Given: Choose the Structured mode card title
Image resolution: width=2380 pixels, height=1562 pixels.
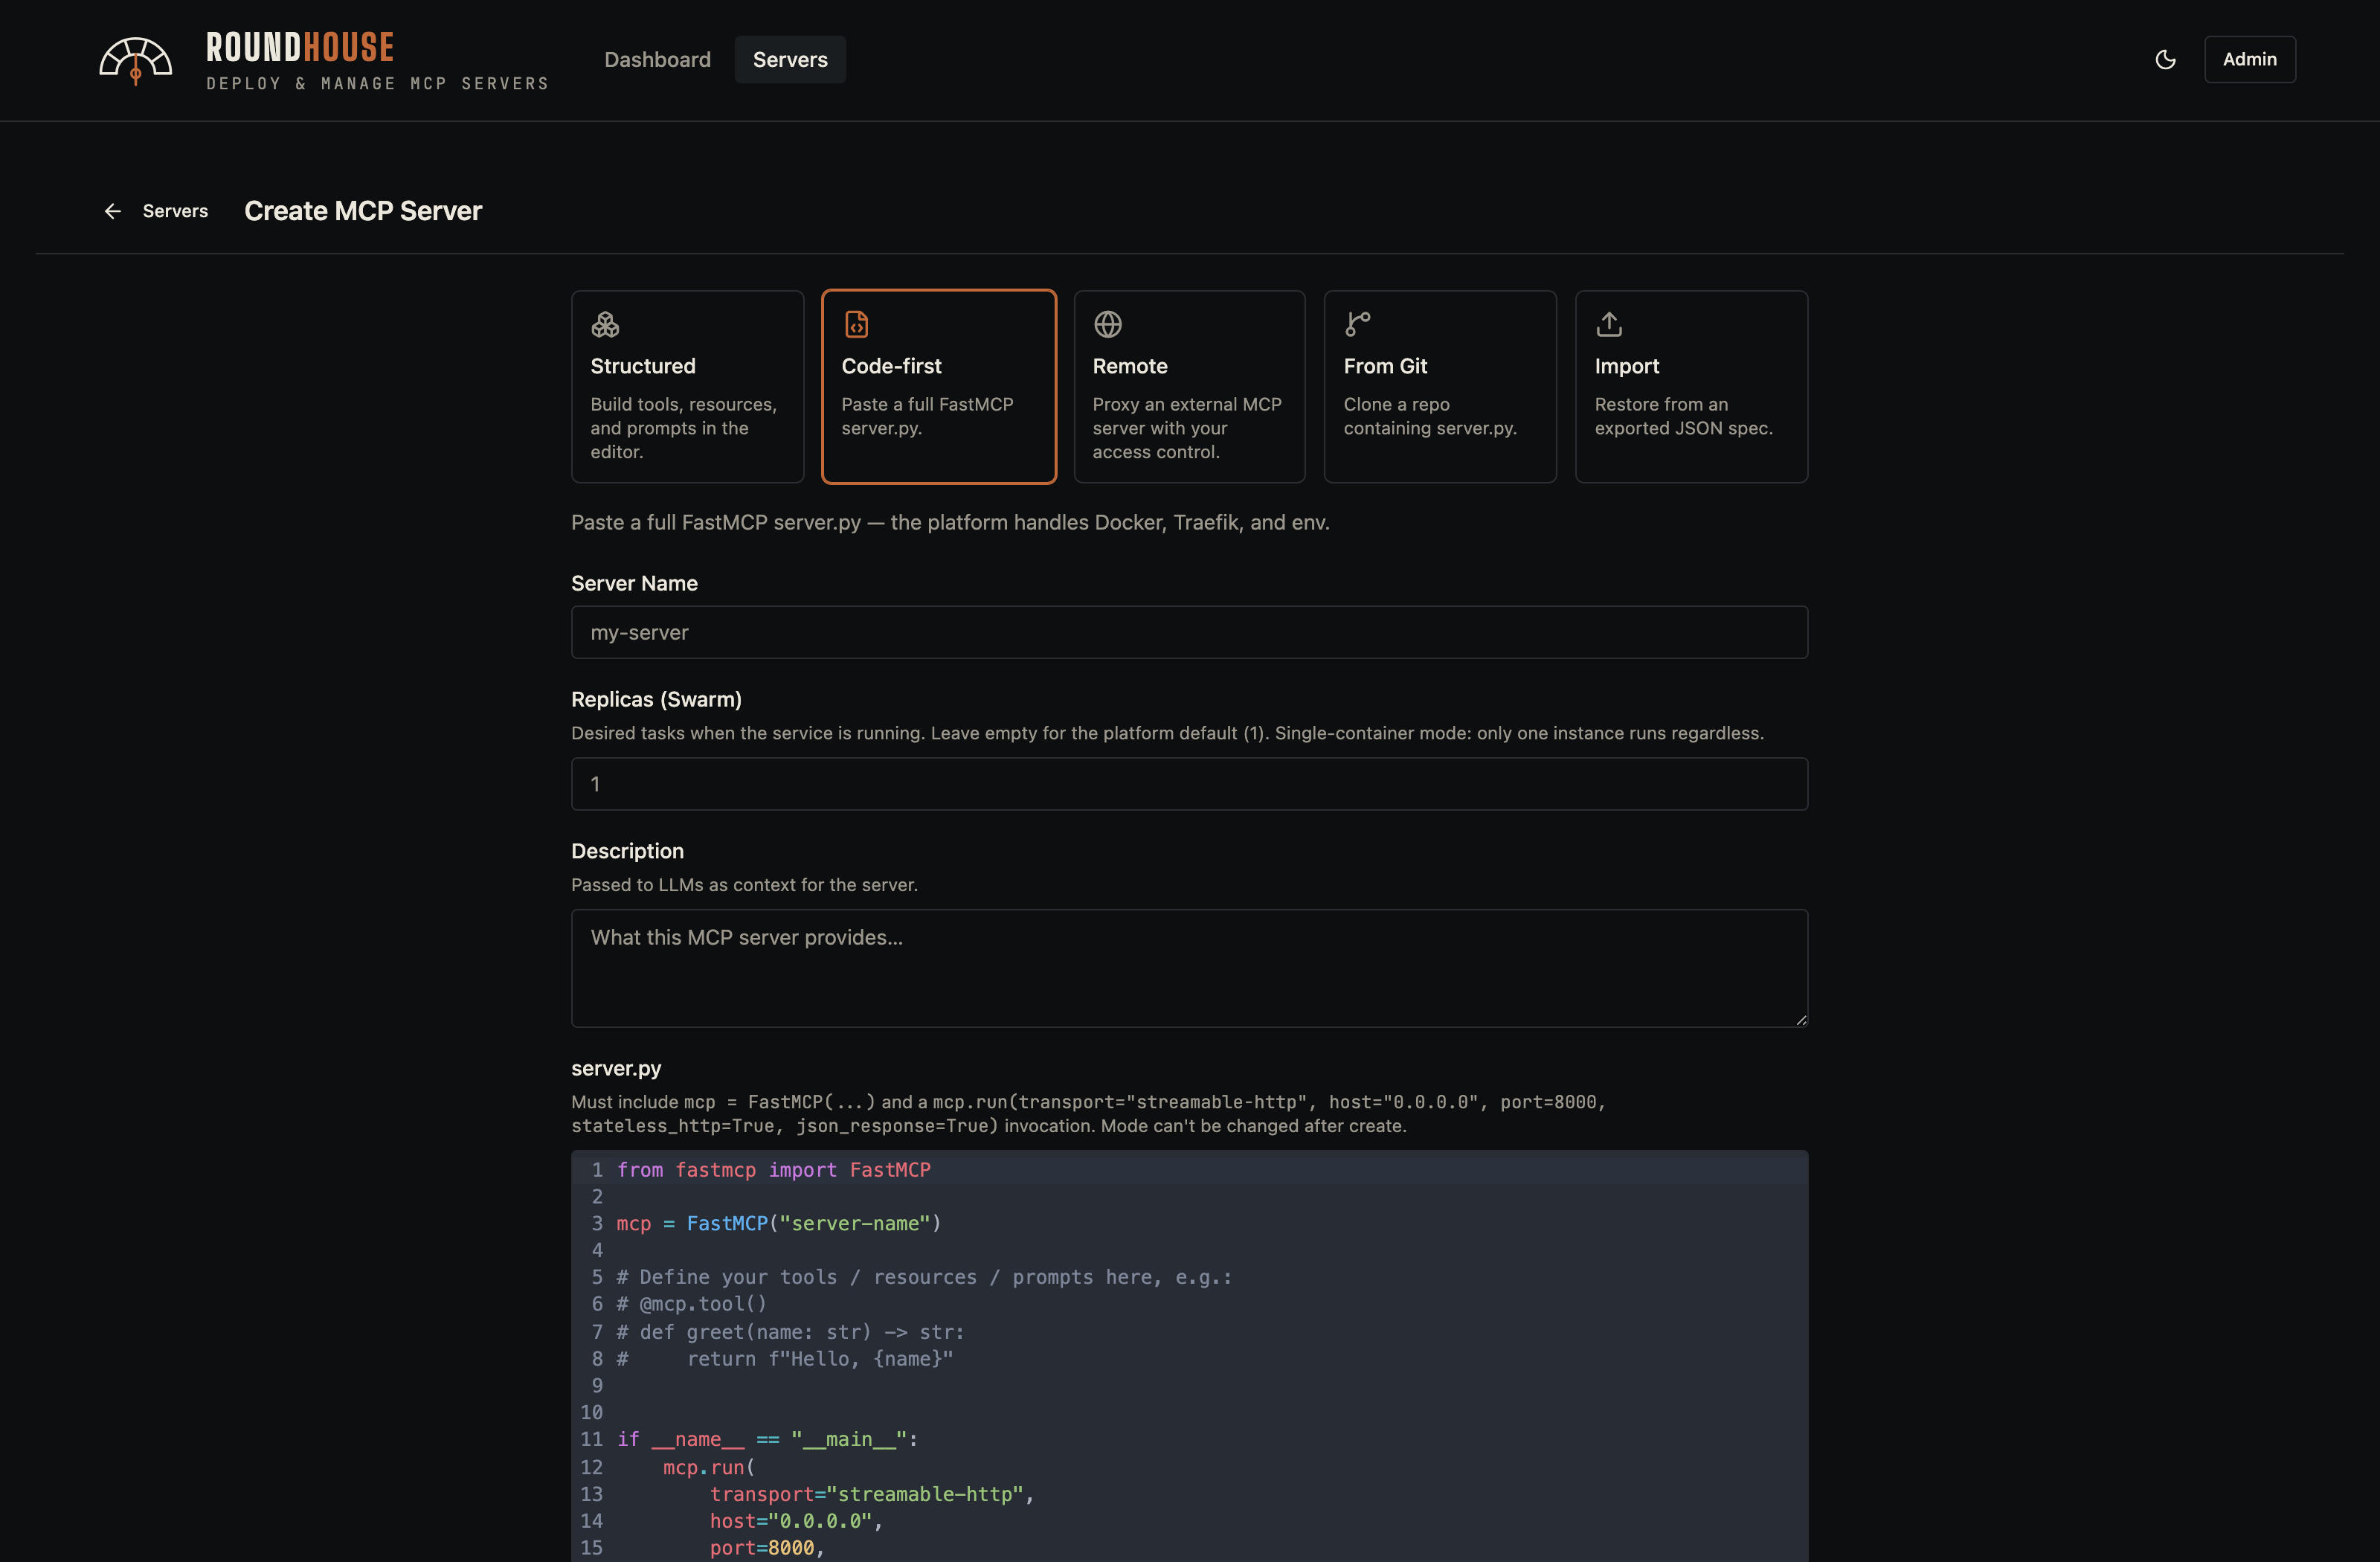Looking at the screenshot, I should (643, 366).
